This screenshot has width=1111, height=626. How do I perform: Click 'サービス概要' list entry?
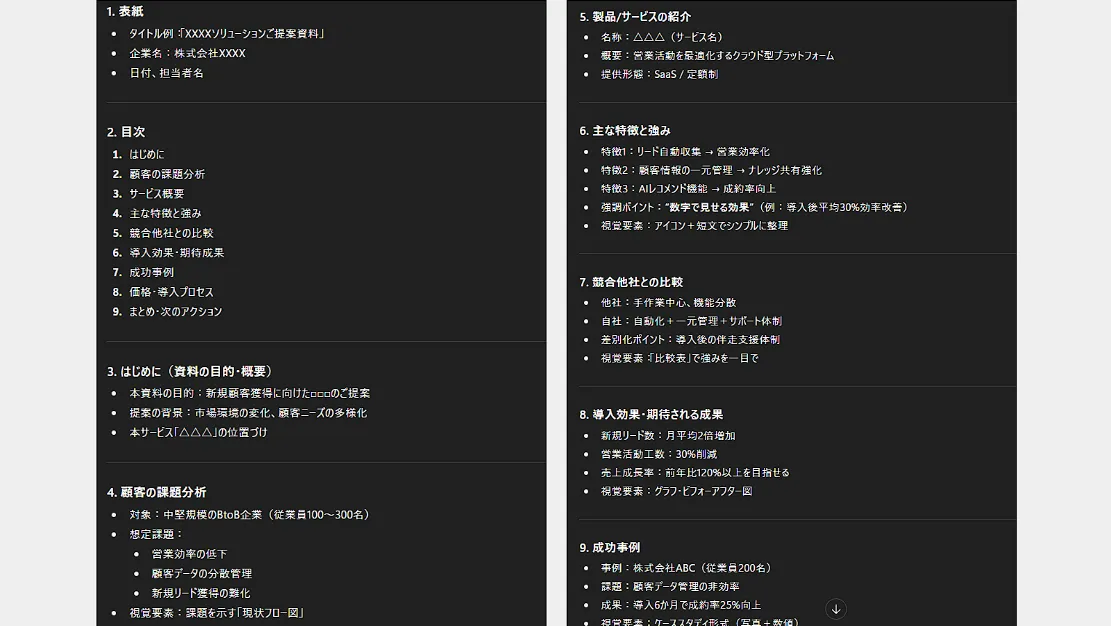(156, 194)
